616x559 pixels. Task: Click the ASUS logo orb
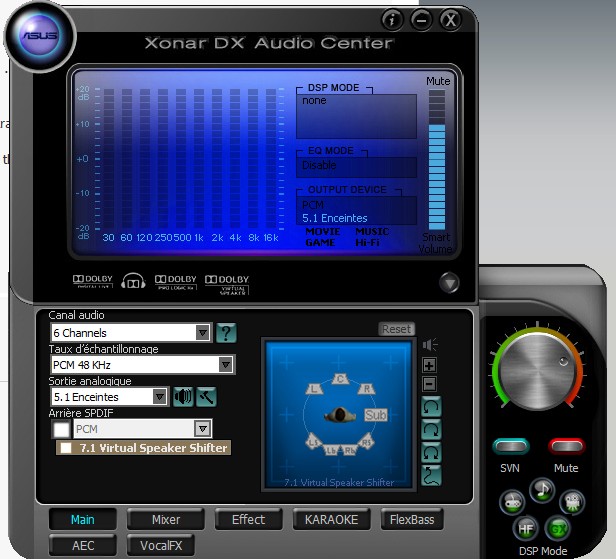coord(39,36)
